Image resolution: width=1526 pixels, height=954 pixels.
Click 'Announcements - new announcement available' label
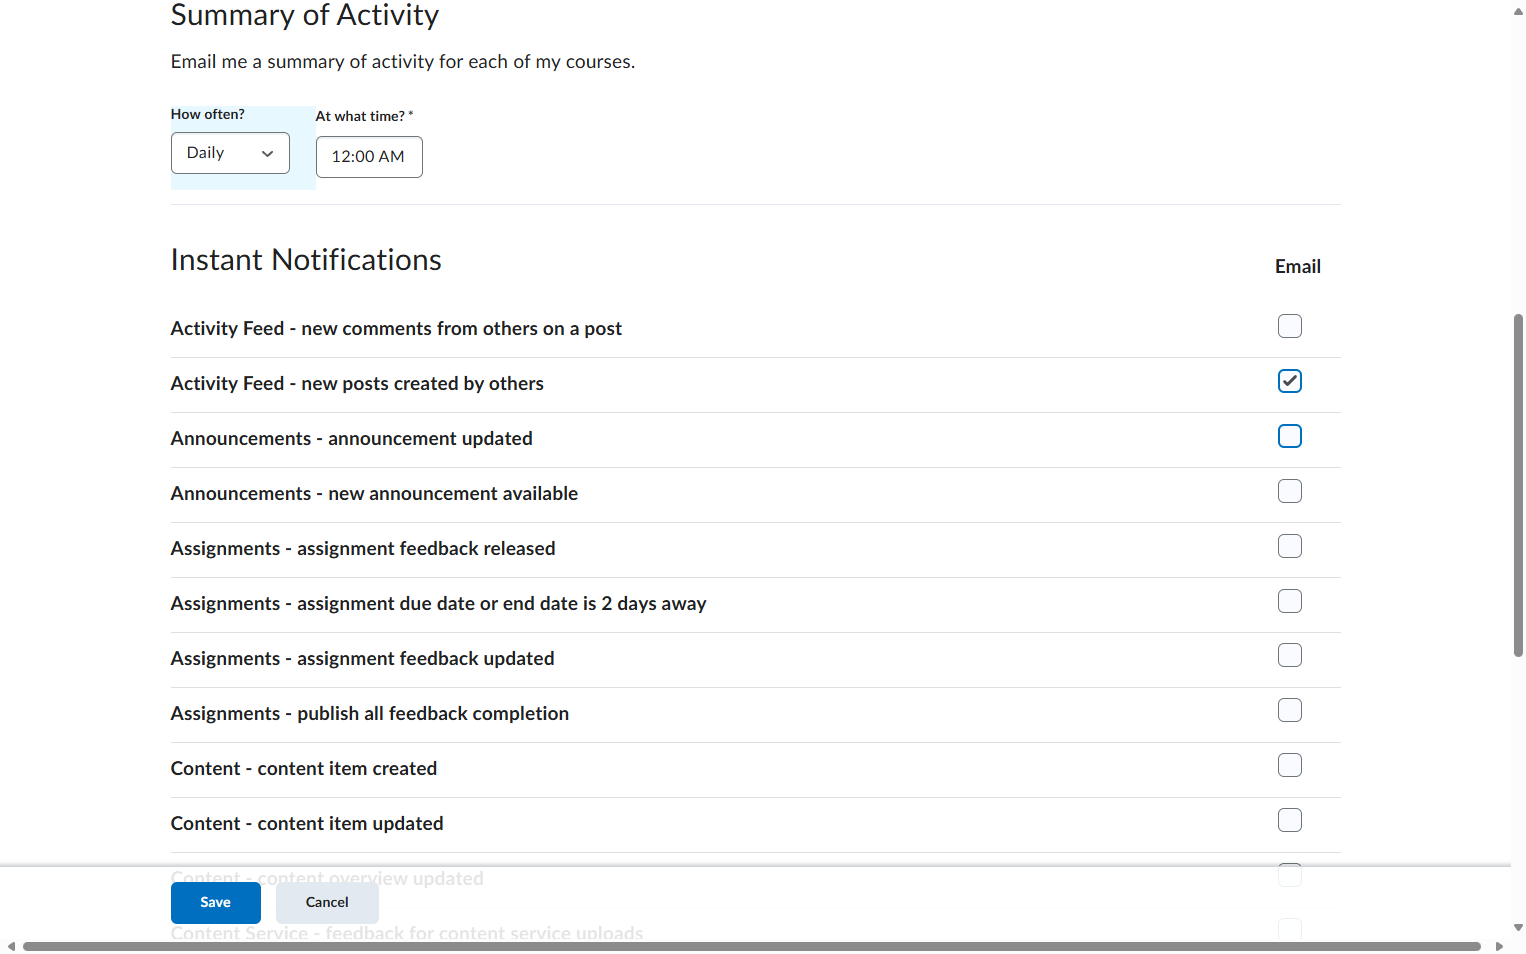point(374,494)
